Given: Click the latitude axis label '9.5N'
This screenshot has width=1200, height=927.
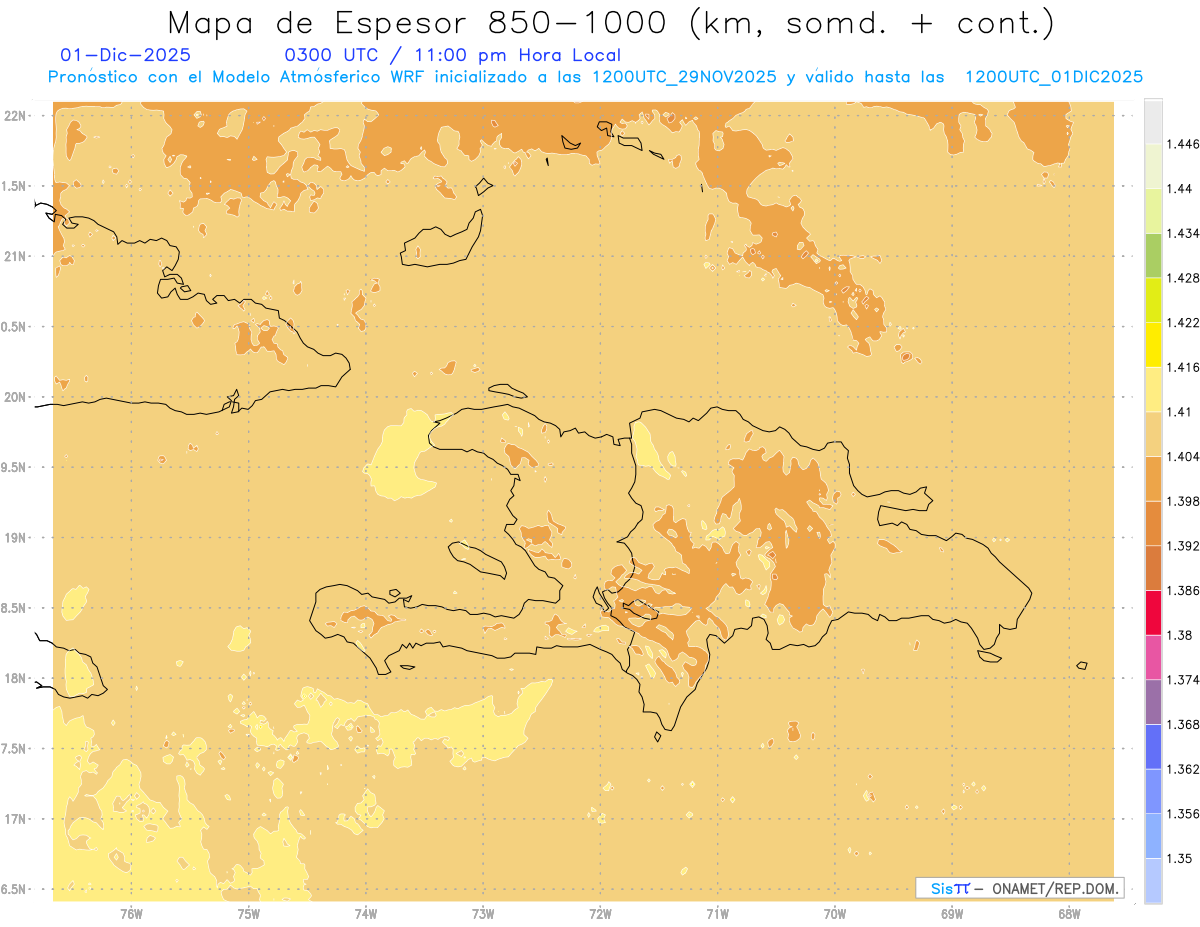Looking at the screenshot, I should (x=15, y=468).
